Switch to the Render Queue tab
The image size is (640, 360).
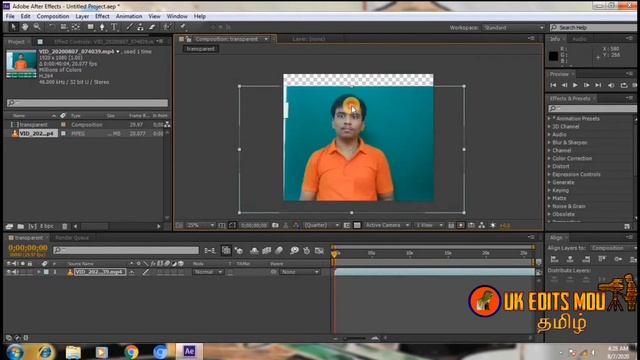pos(72,238)
